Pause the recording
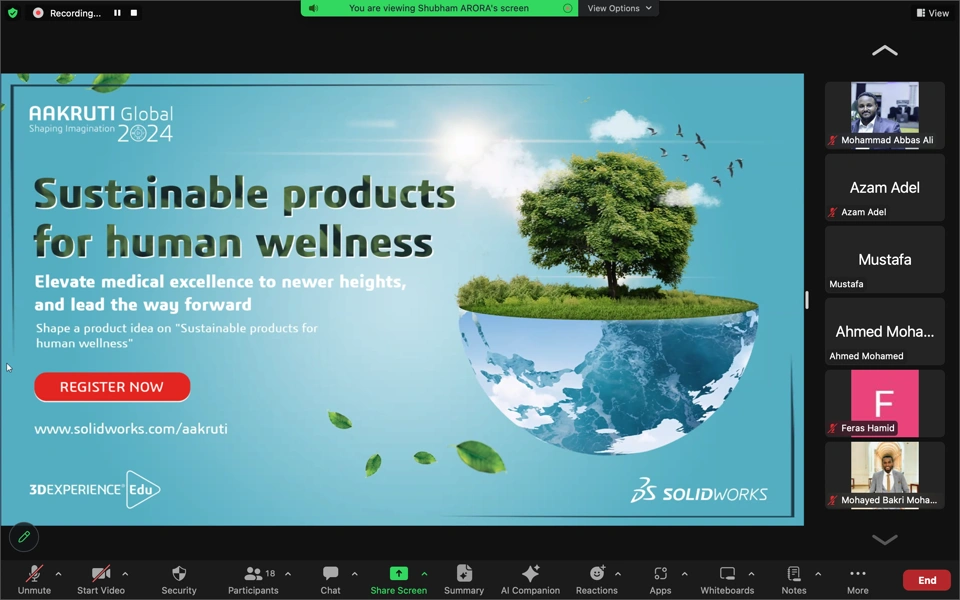 coord(117,13)
